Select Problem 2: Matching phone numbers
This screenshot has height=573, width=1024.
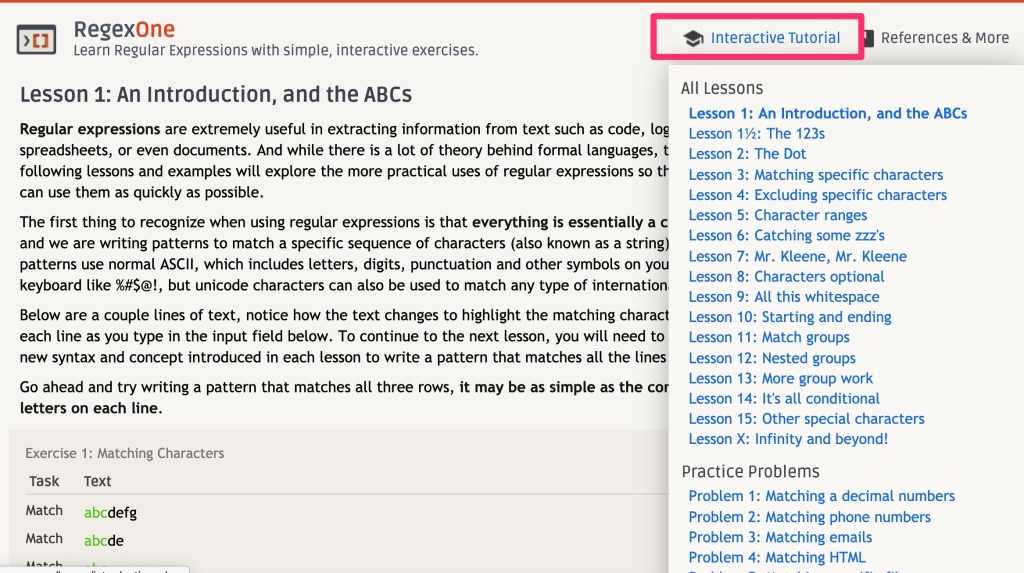click(809, 517)
